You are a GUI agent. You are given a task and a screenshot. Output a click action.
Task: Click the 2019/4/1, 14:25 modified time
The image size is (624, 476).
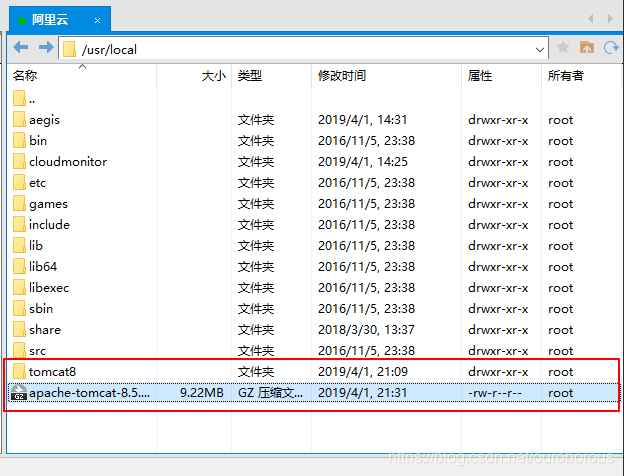point(363,162)
